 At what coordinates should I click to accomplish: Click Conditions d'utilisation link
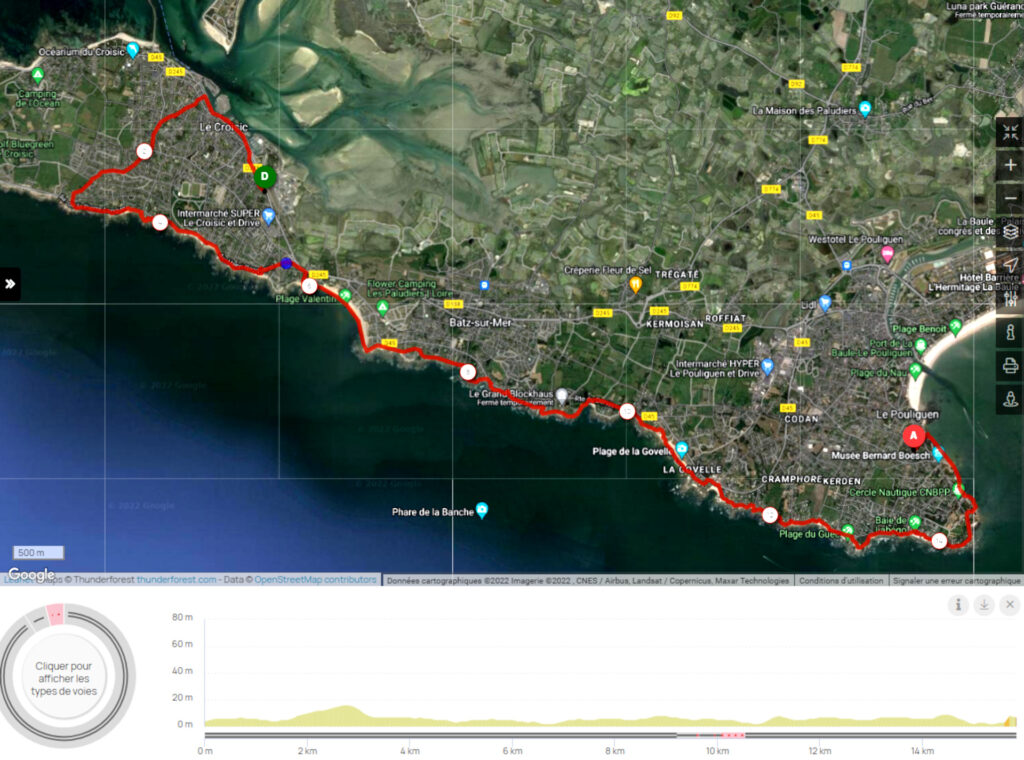(839, 580)
